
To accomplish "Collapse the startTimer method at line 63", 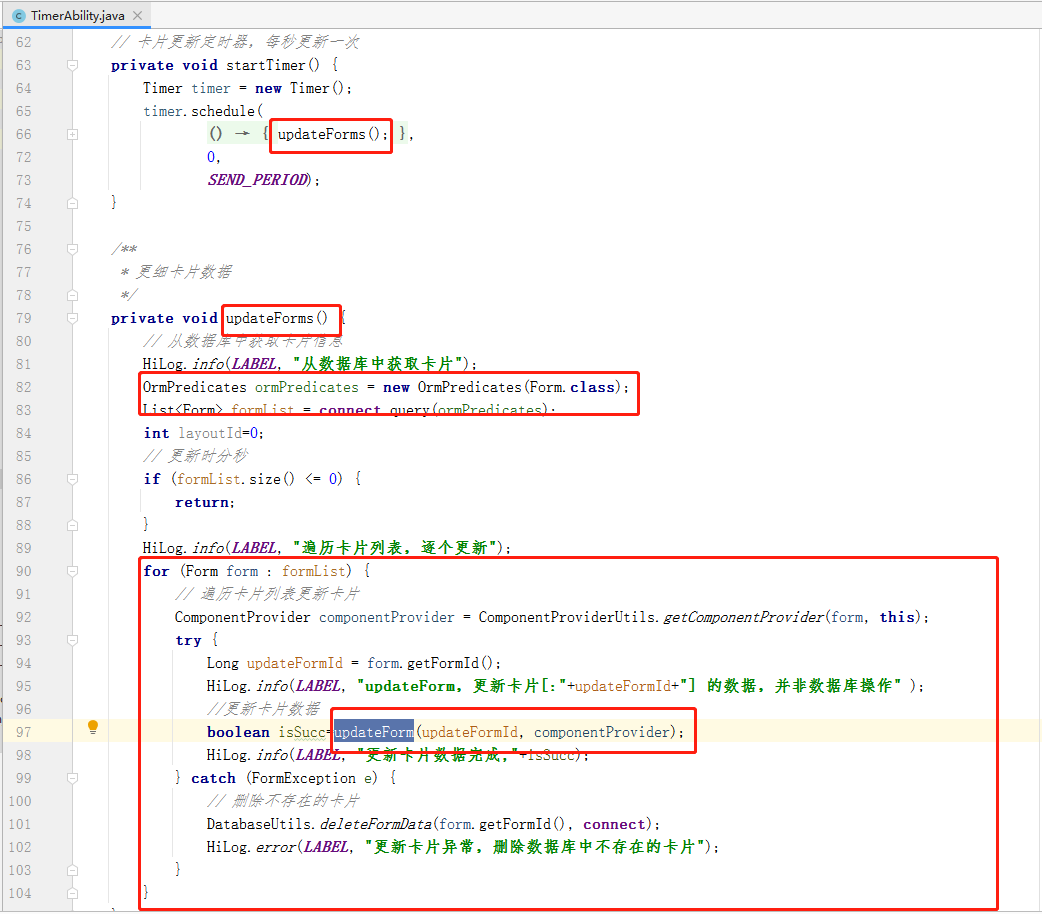I will pyautogui.click(x=72, y=65).
